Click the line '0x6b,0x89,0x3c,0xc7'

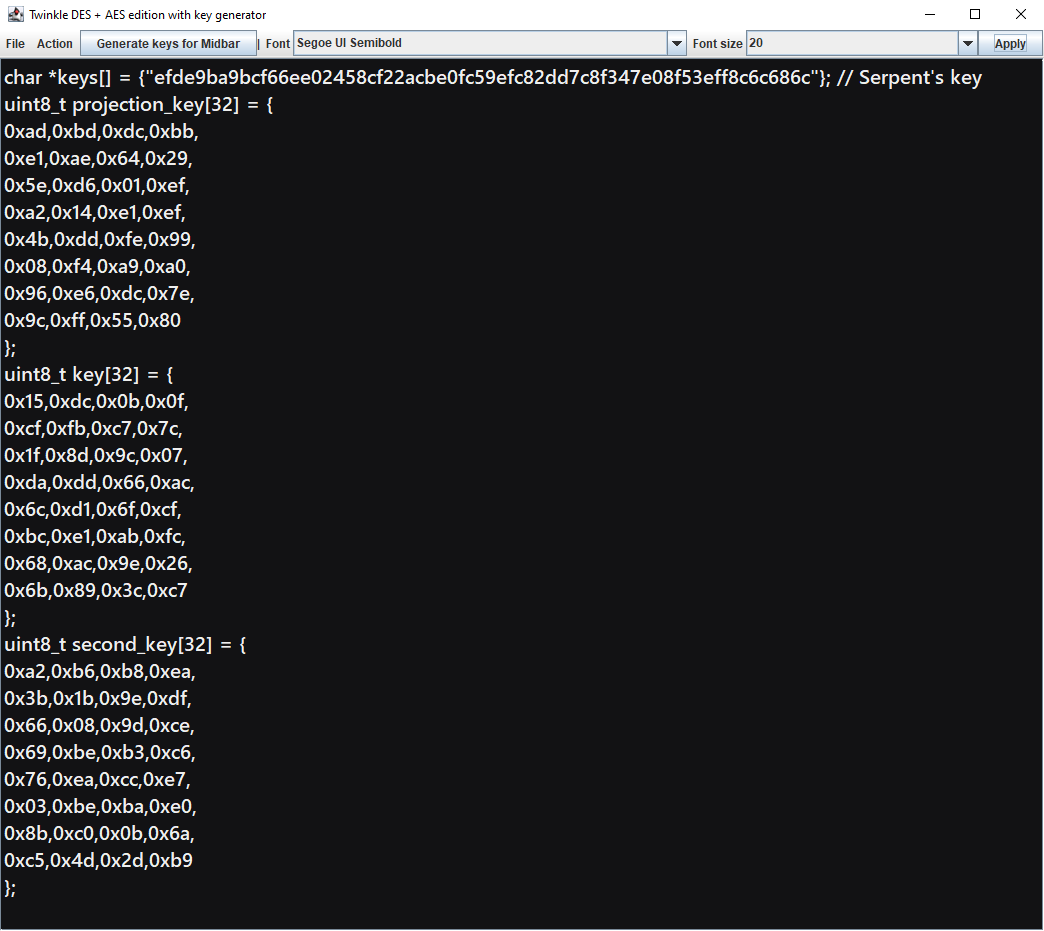96,591
